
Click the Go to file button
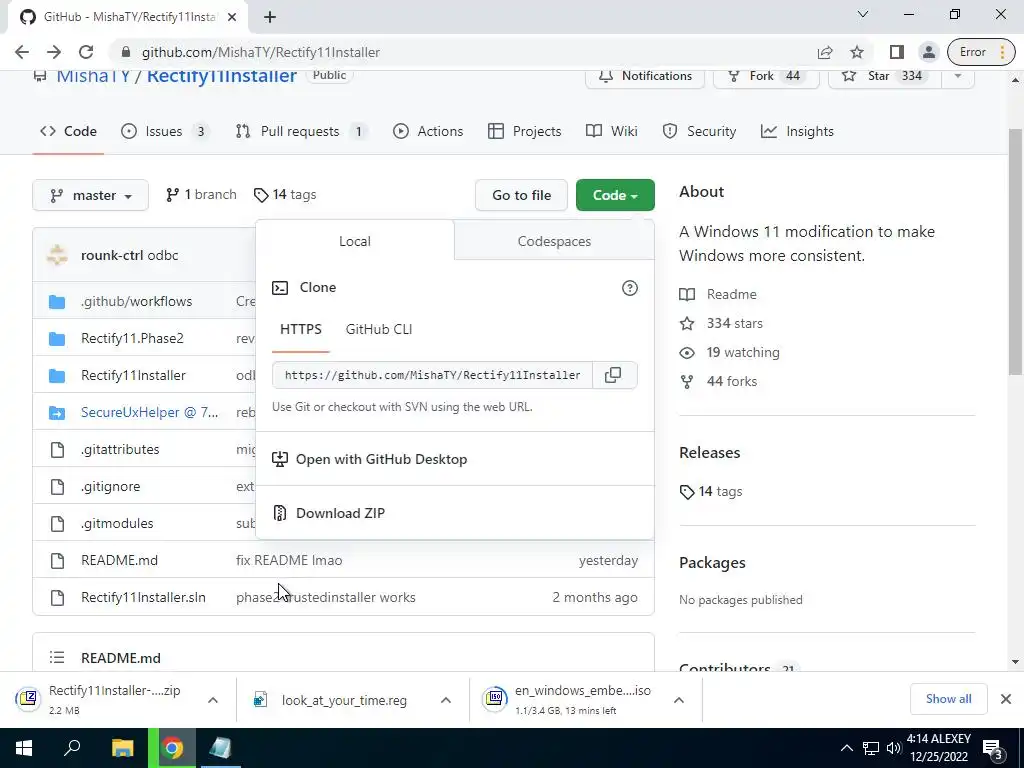(x=521, y=195)
